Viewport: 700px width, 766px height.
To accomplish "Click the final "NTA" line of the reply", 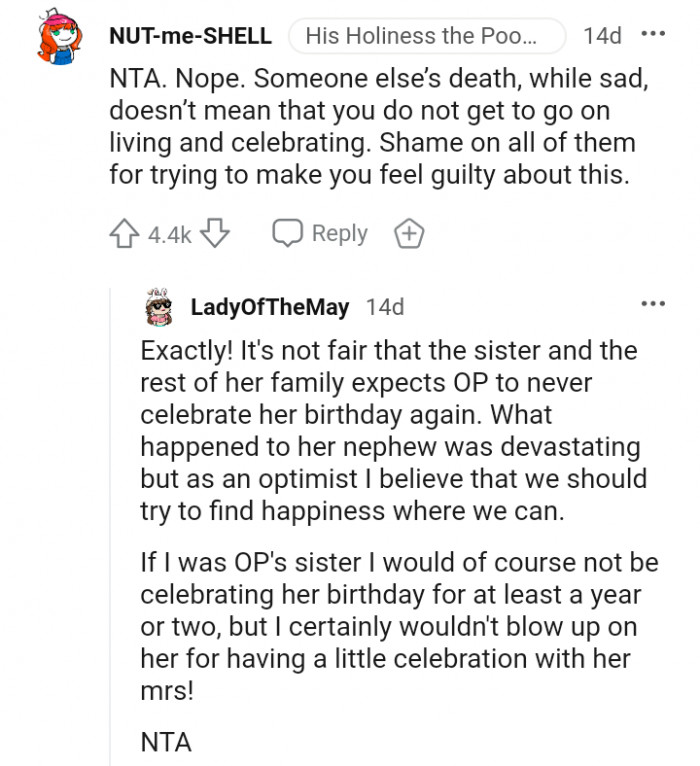I will coord(165,742).
